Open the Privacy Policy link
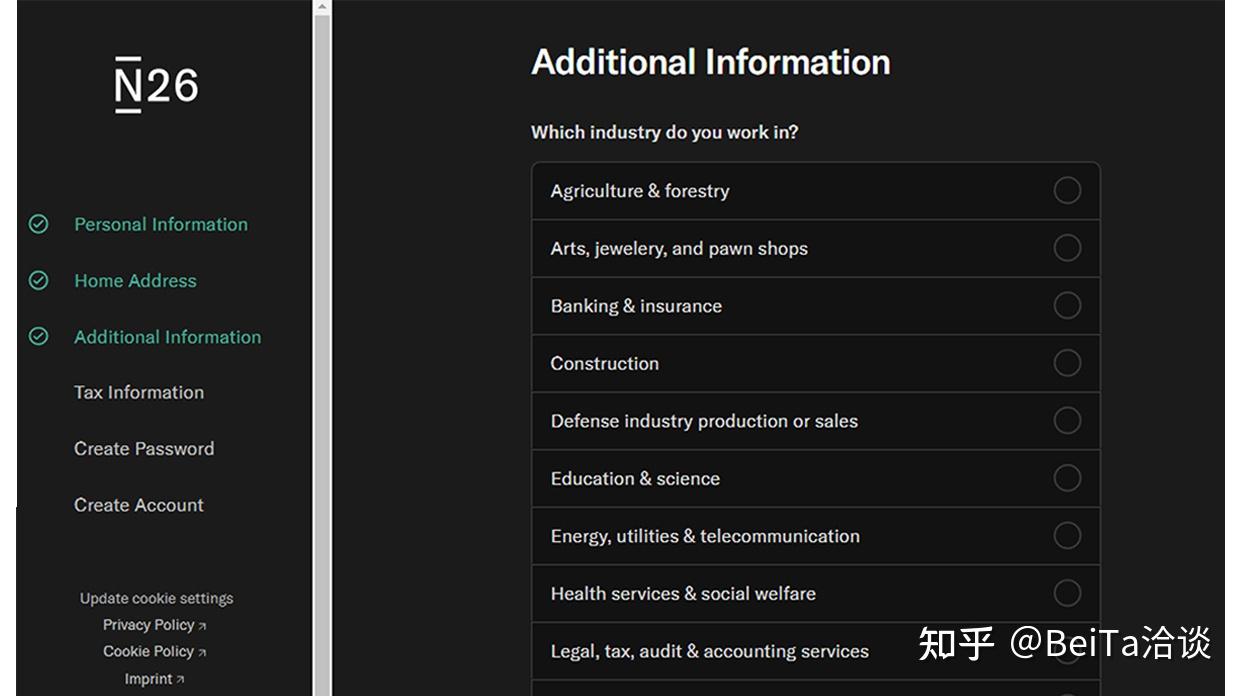 pos(148,625)
